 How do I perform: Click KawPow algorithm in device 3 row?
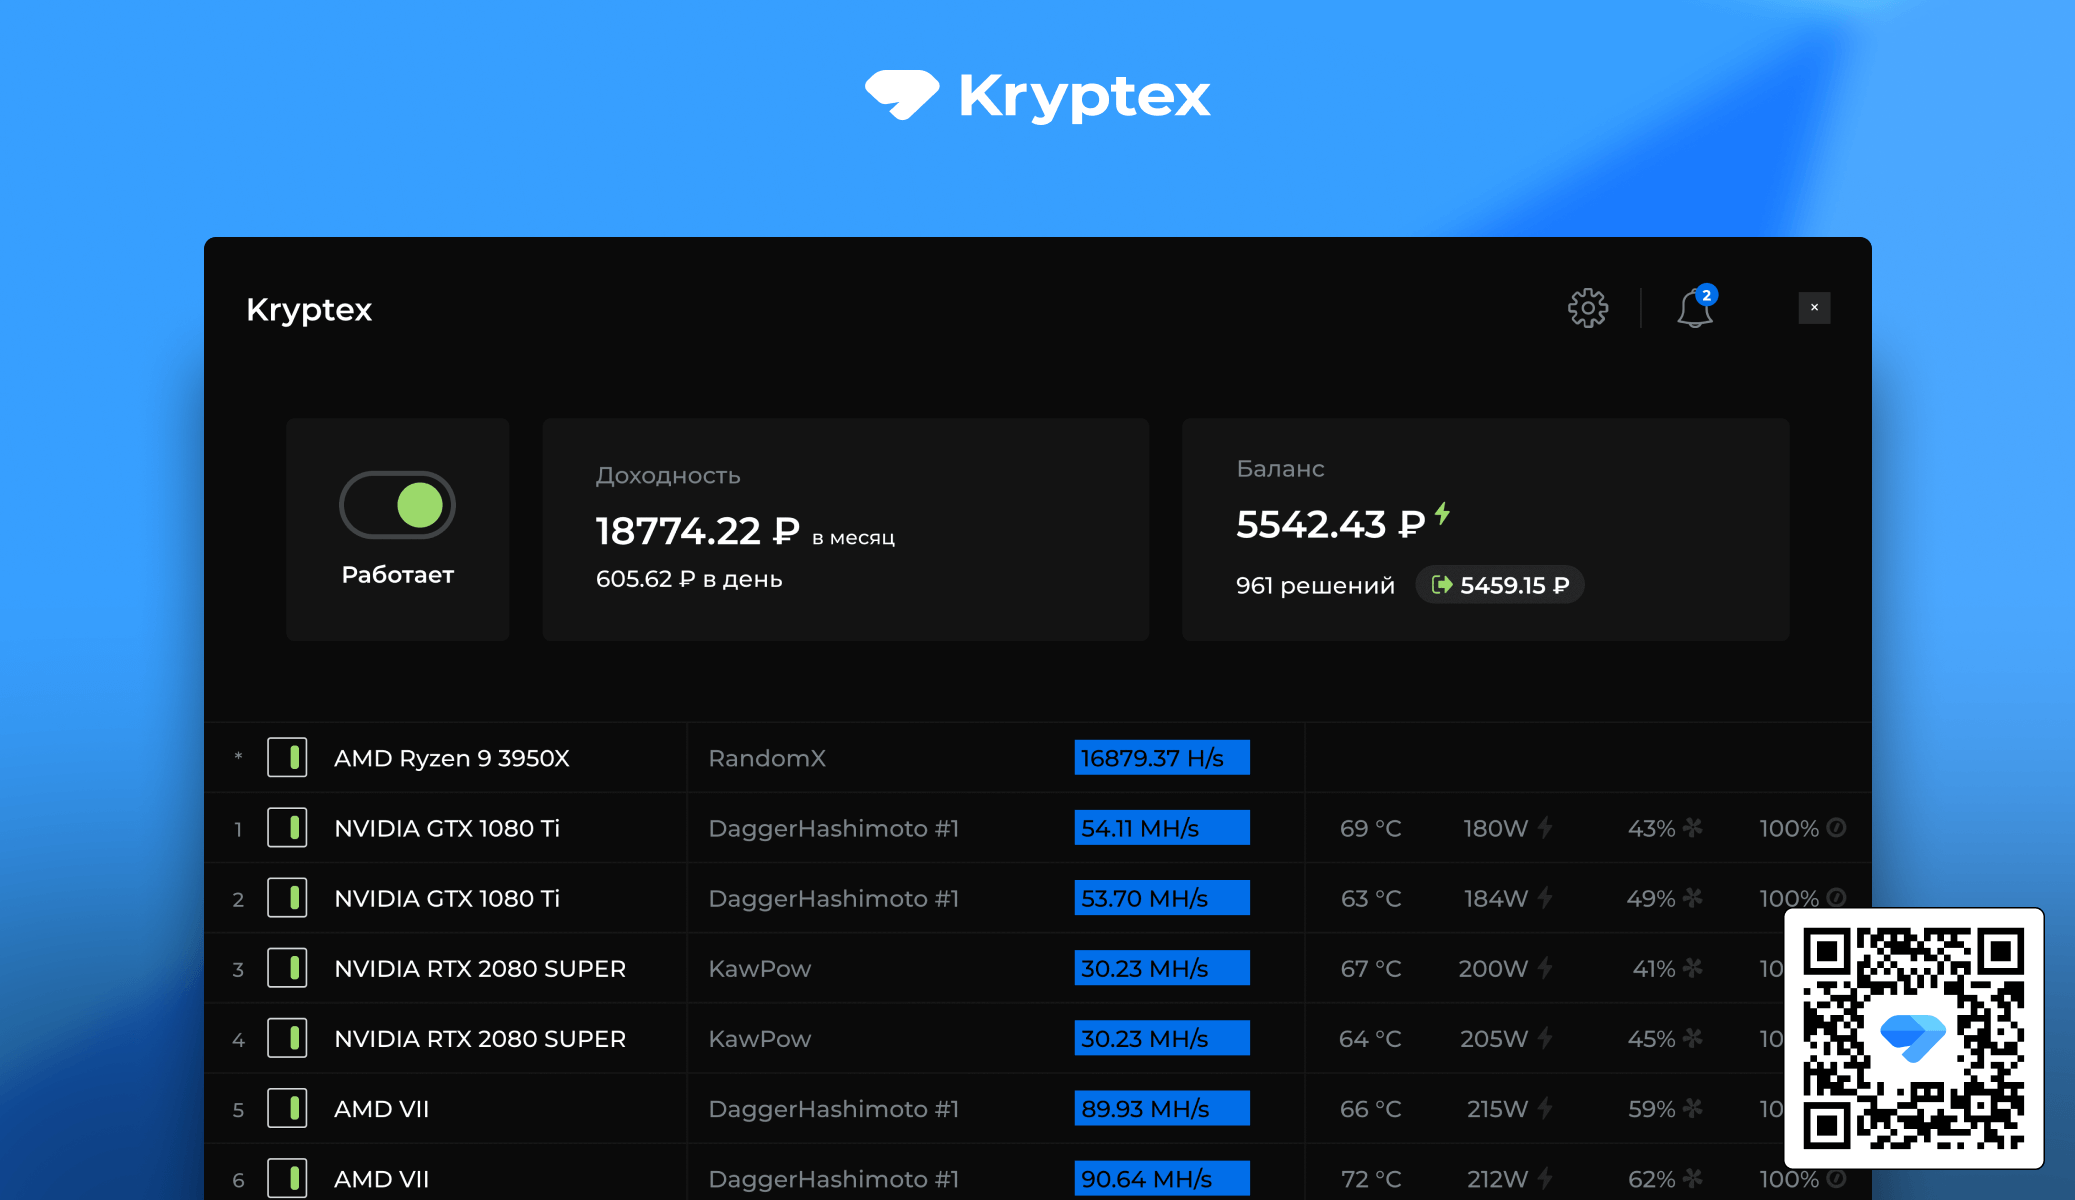(x=759, y=968)
